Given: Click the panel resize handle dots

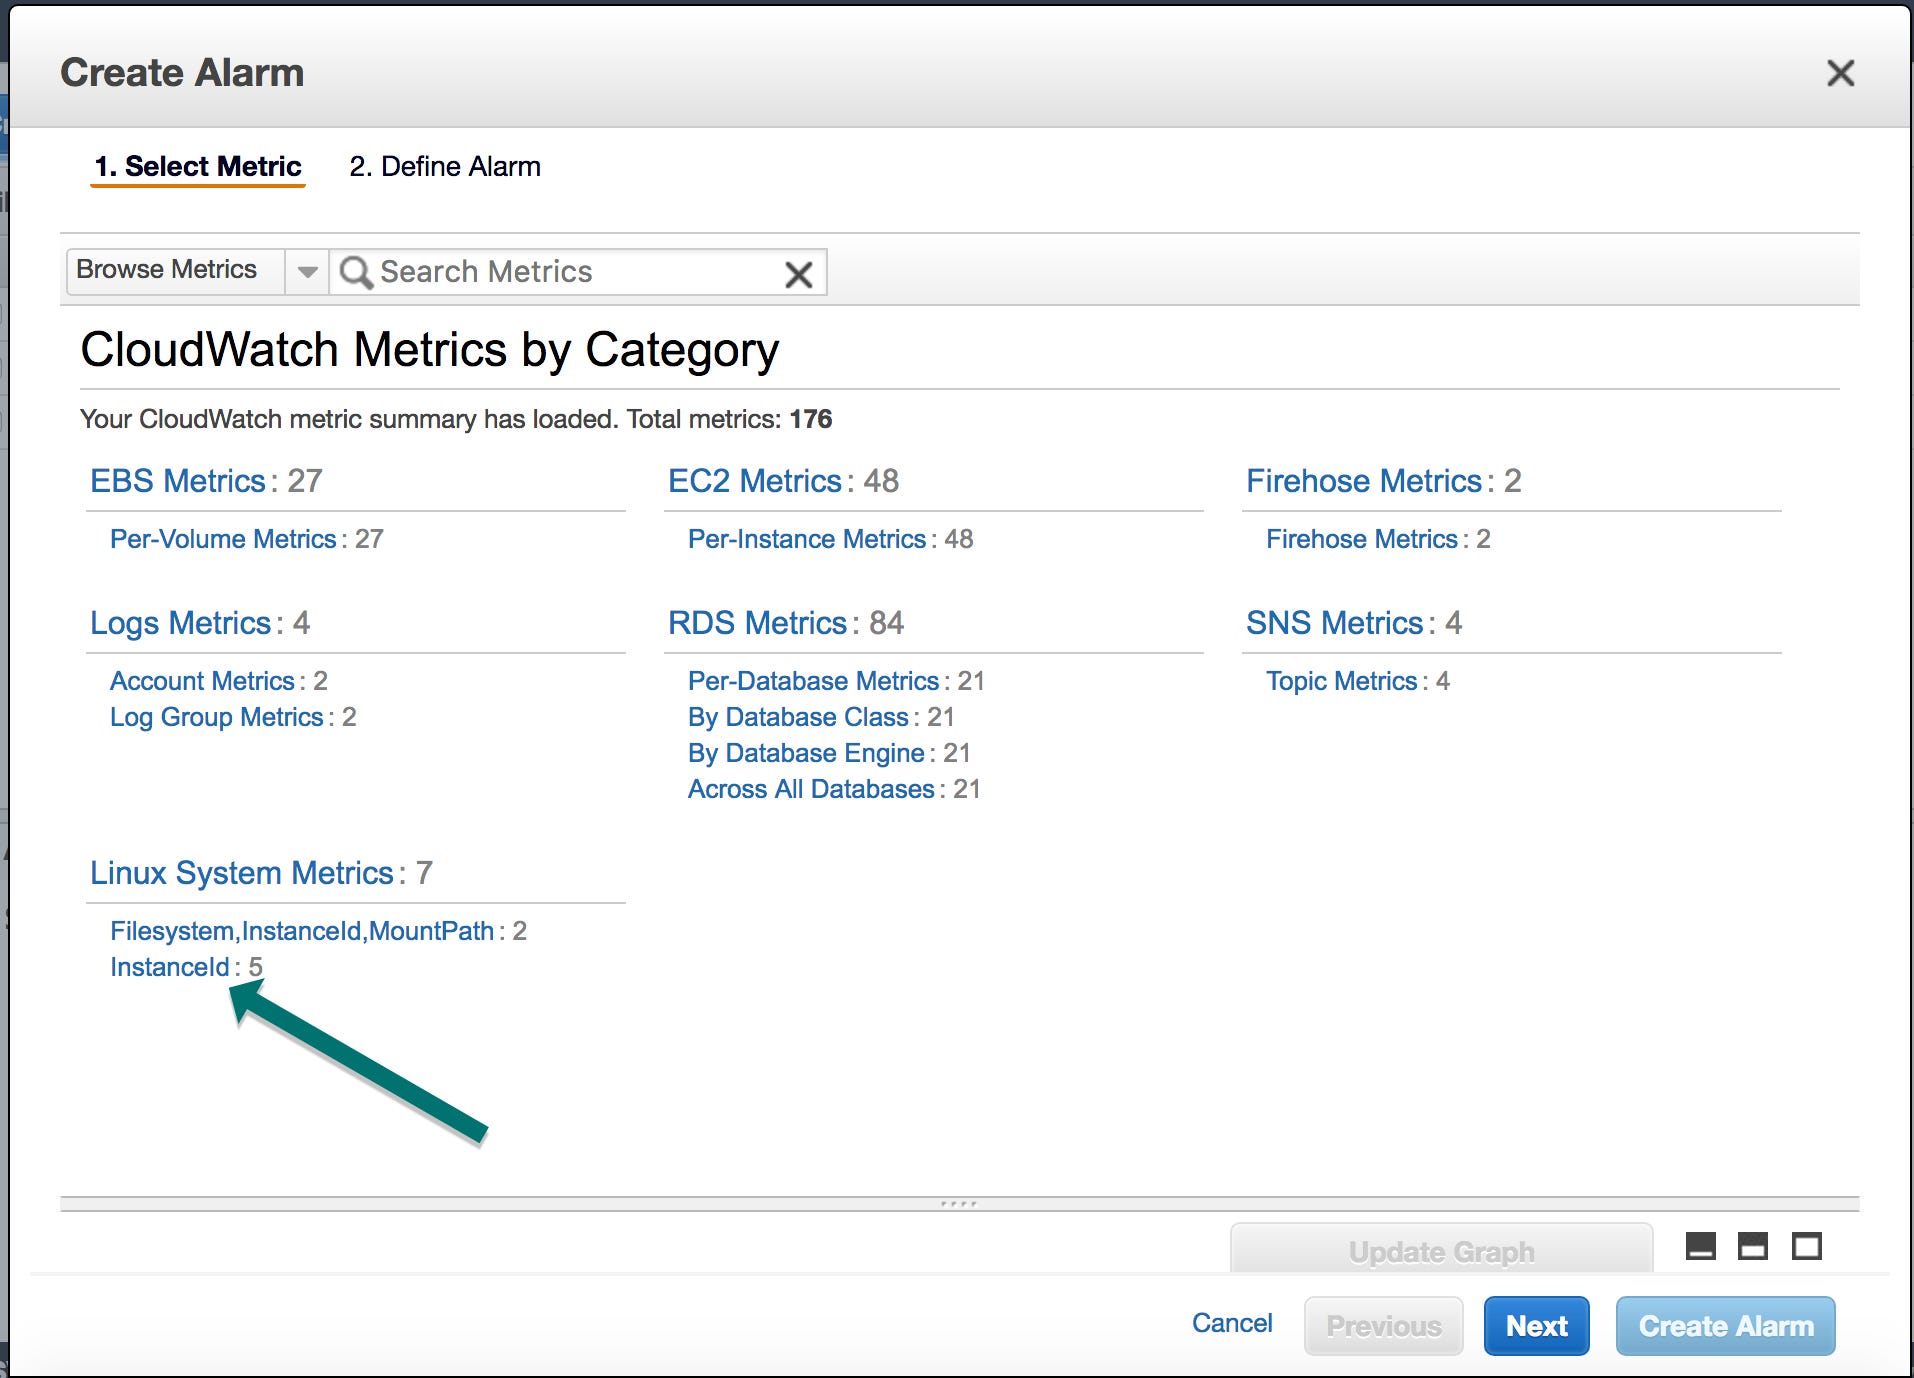Looking at the screenshot, I should tap(958, 1204).
